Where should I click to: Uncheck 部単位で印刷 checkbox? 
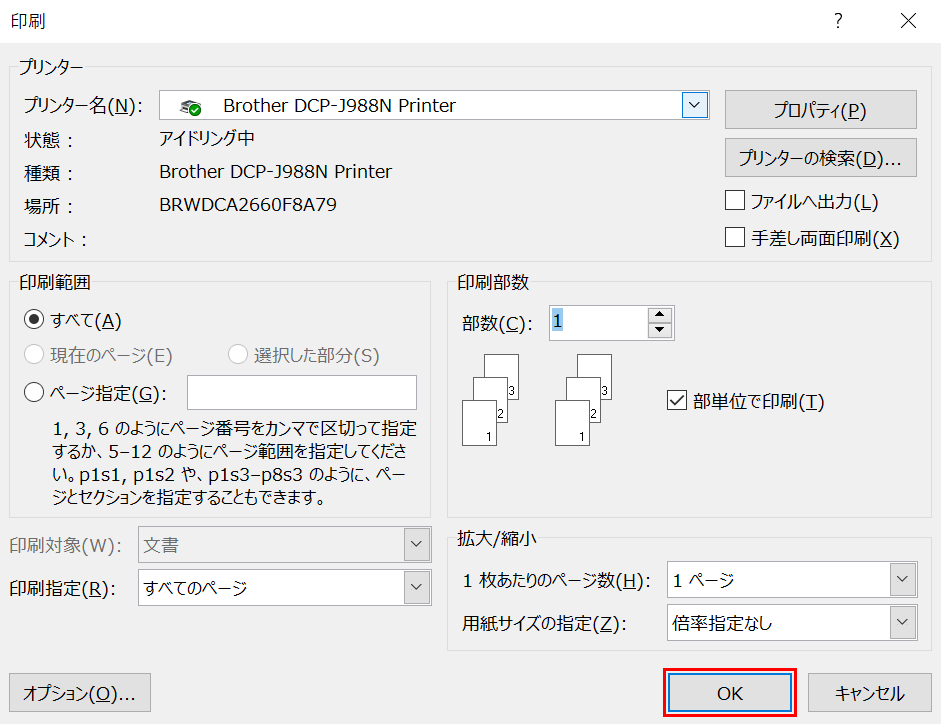coord(676,401)
